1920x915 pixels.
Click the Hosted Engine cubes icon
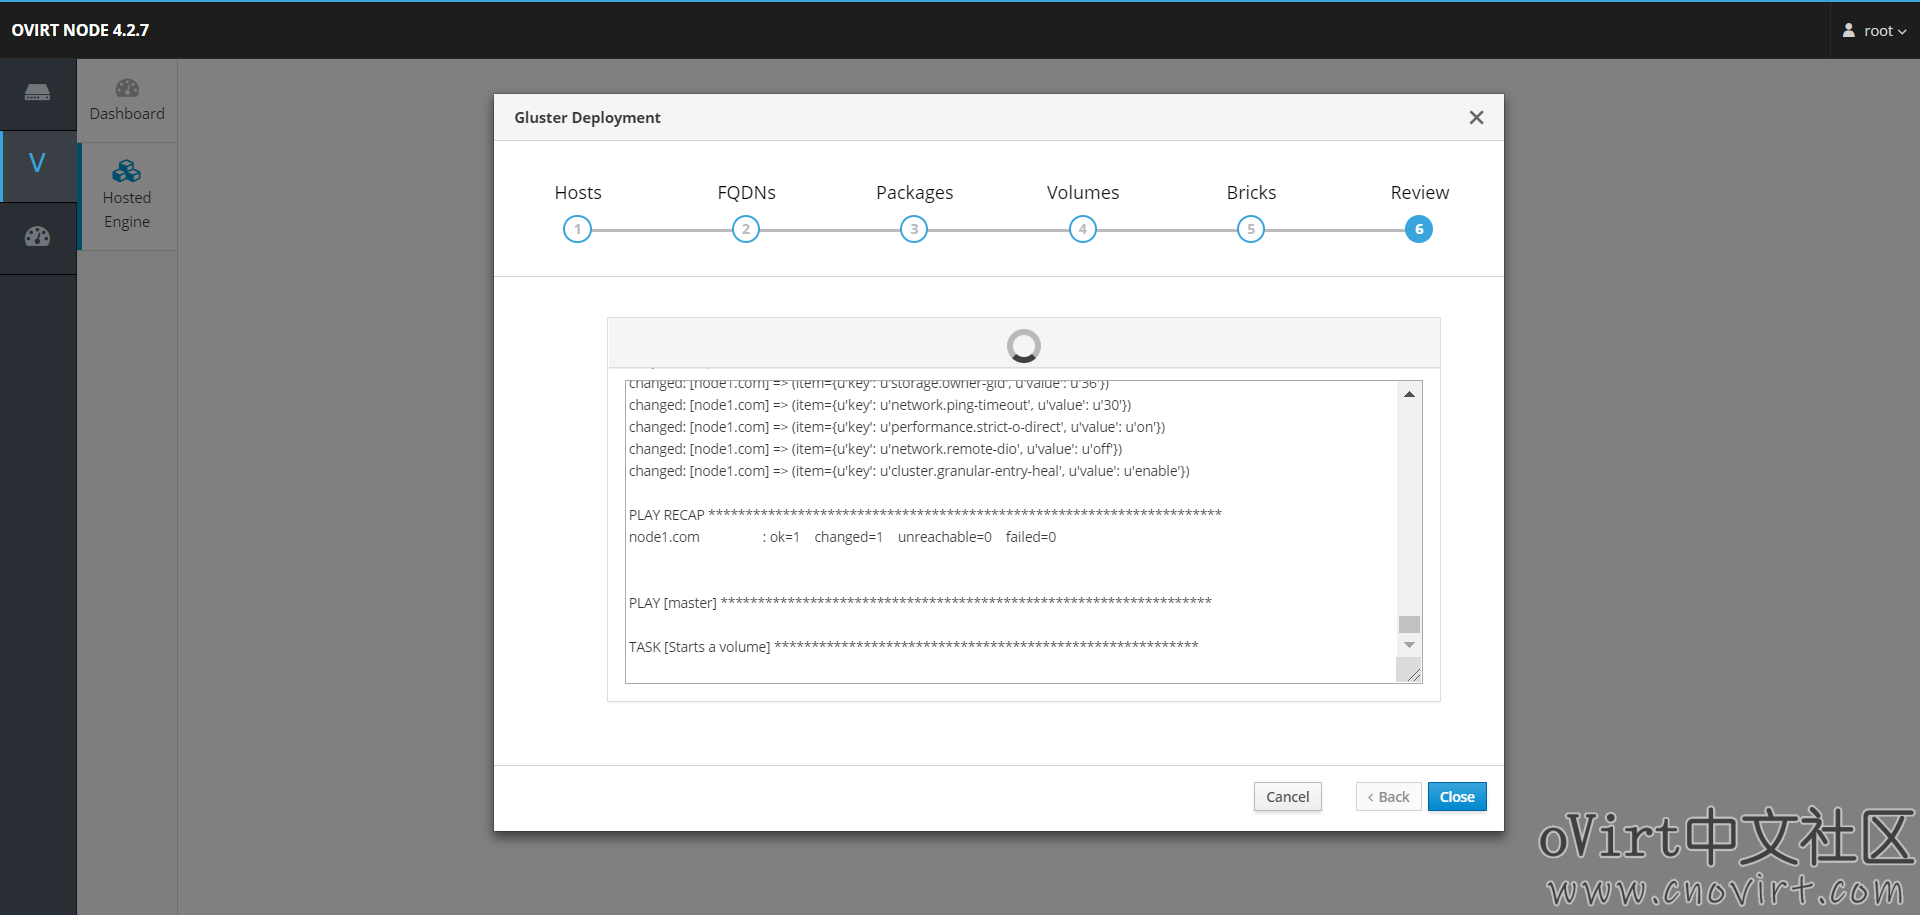pyautogui.click(x=127, y=171)
